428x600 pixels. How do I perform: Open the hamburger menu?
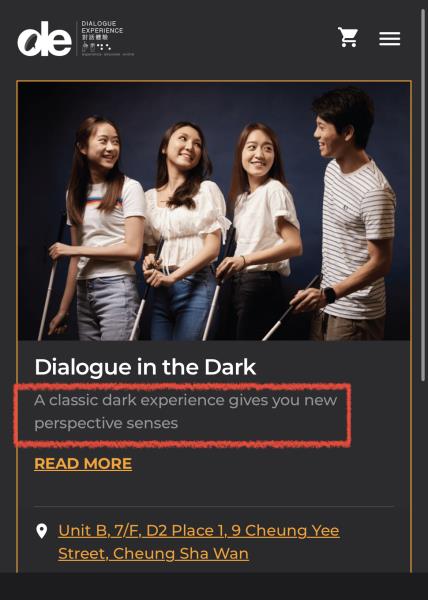(x=389, y=39)
